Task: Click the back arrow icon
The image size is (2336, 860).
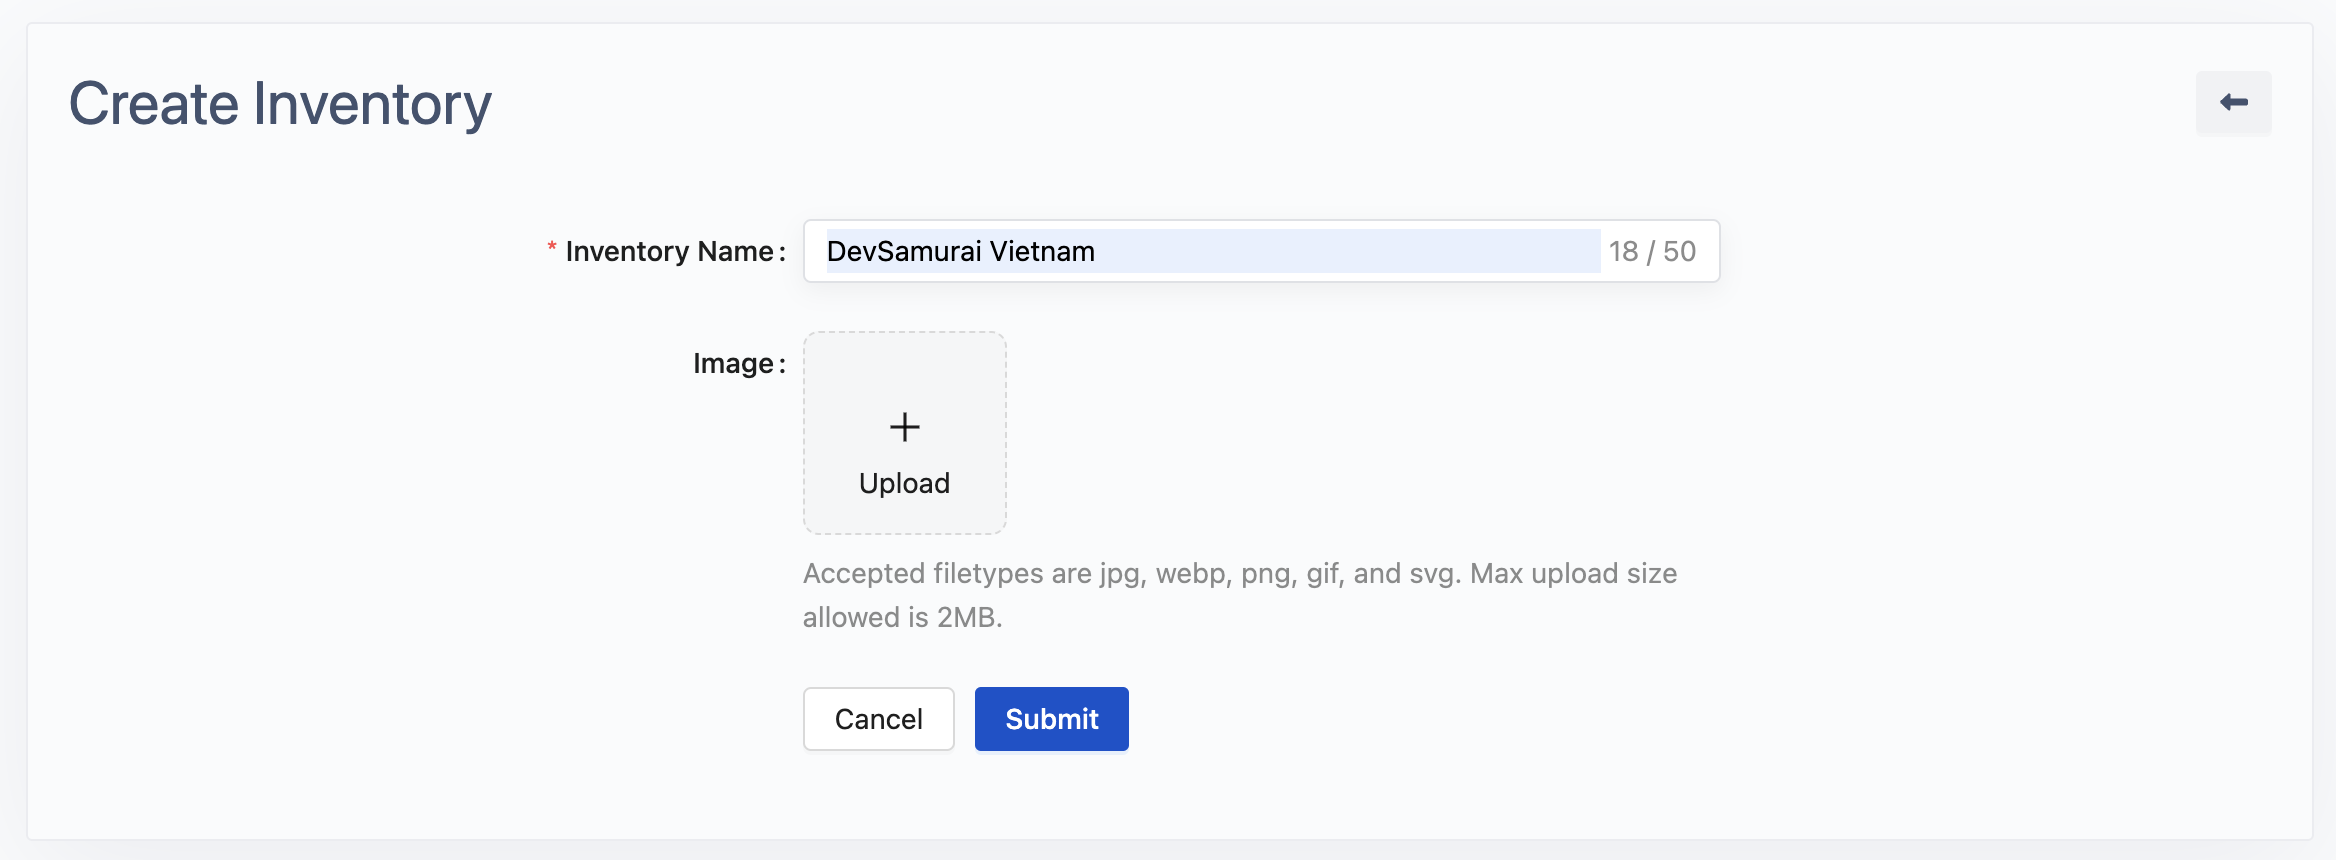Action: (2233, 102)
